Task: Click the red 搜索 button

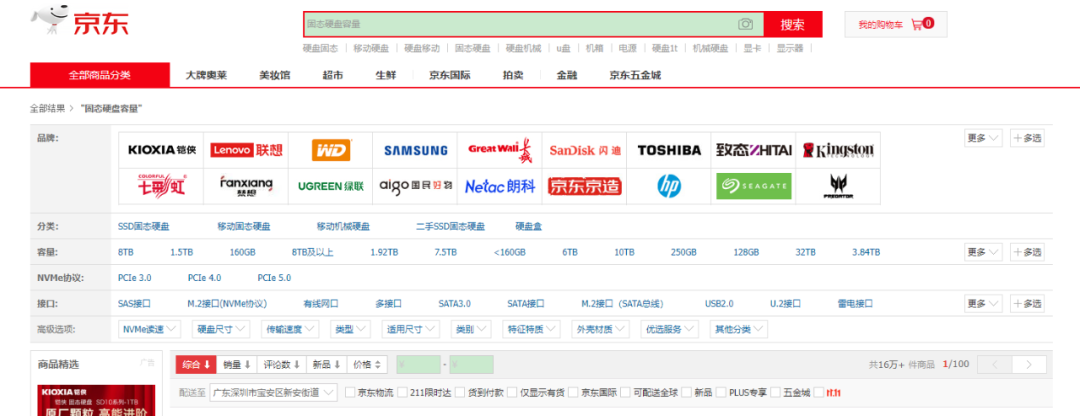Action: (793, 24)
